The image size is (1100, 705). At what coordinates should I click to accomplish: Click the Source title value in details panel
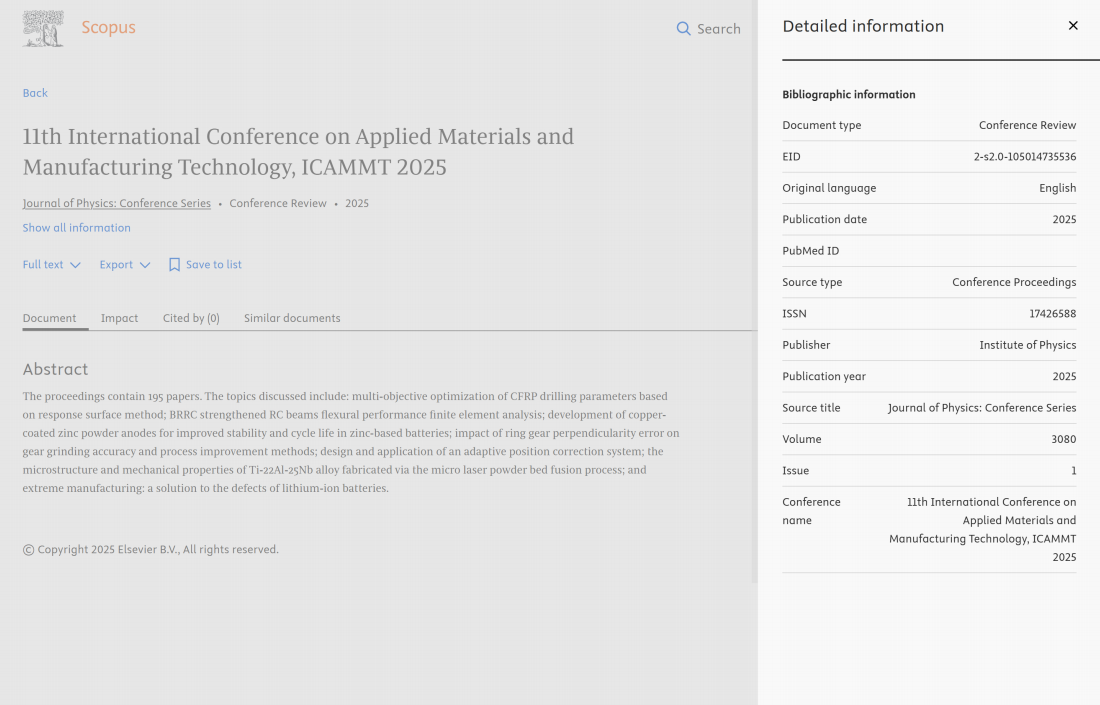click(x=981, y=408)
